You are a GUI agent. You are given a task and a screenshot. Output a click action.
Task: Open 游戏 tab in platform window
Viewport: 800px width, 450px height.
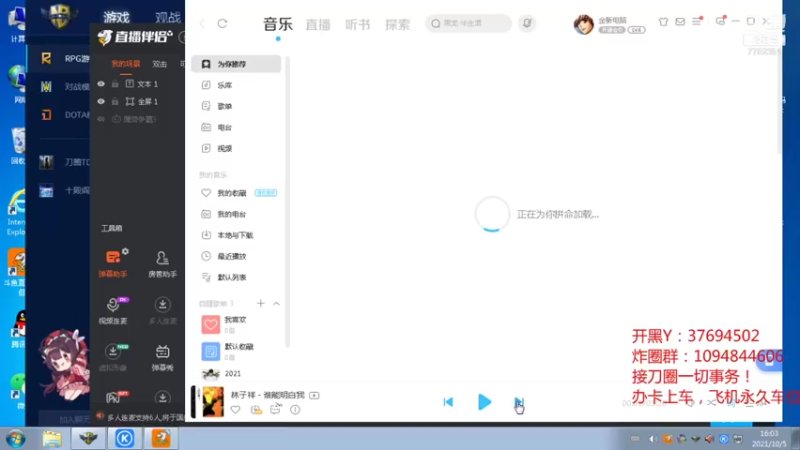tap(116, 17)
